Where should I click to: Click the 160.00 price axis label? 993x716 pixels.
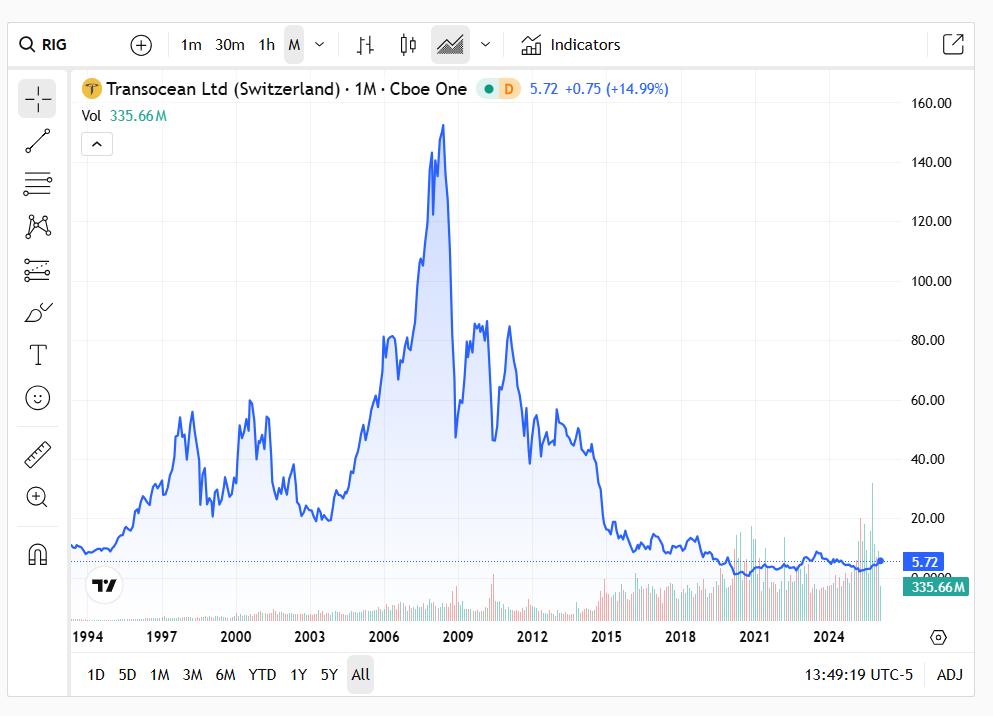[x=931, y=103]
